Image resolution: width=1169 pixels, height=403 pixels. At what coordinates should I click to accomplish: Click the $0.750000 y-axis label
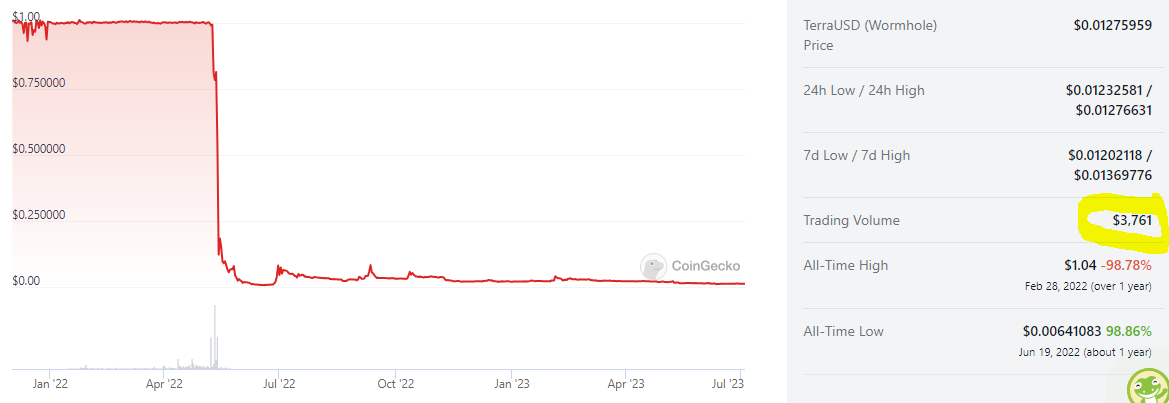pyautogui.click(x=39, y=83)
